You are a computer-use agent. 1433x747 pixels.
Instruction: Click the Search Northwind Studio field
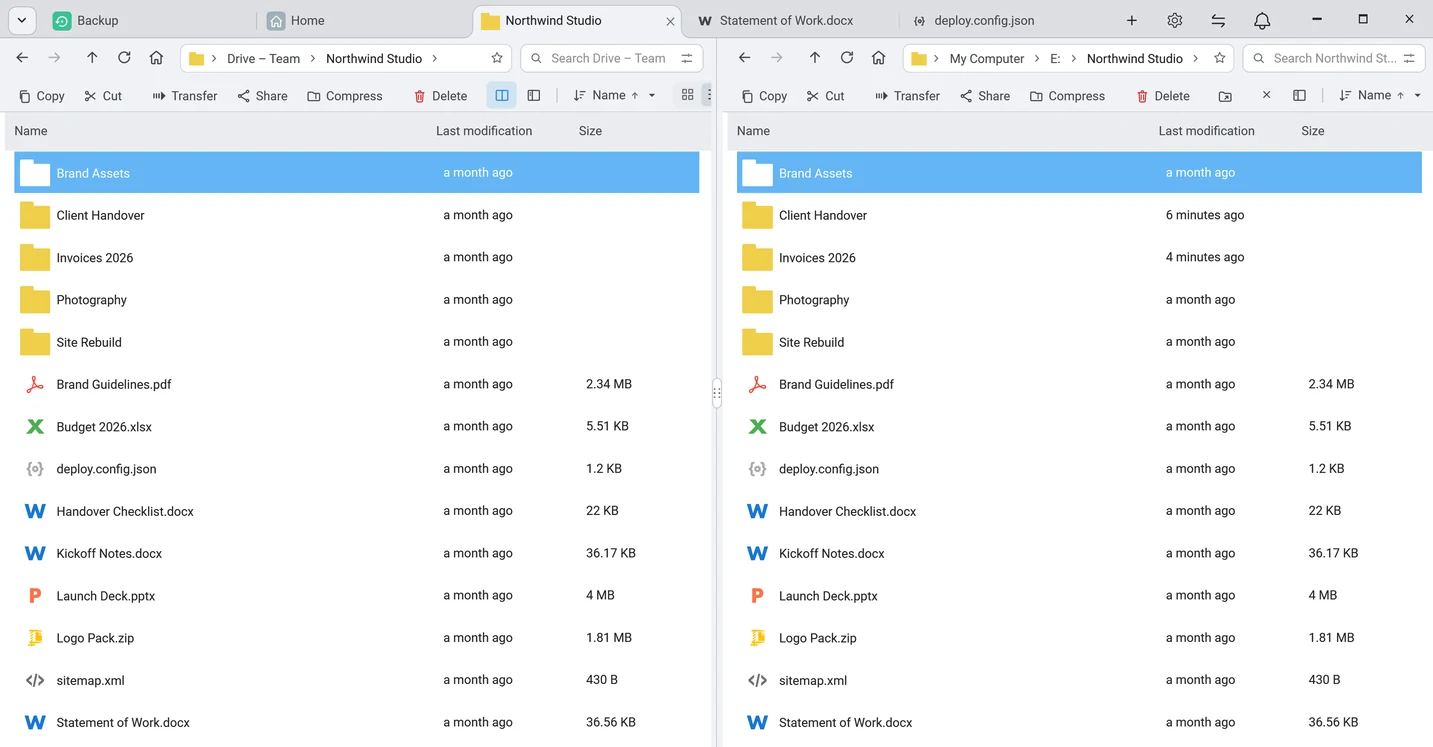point(1333,58)
